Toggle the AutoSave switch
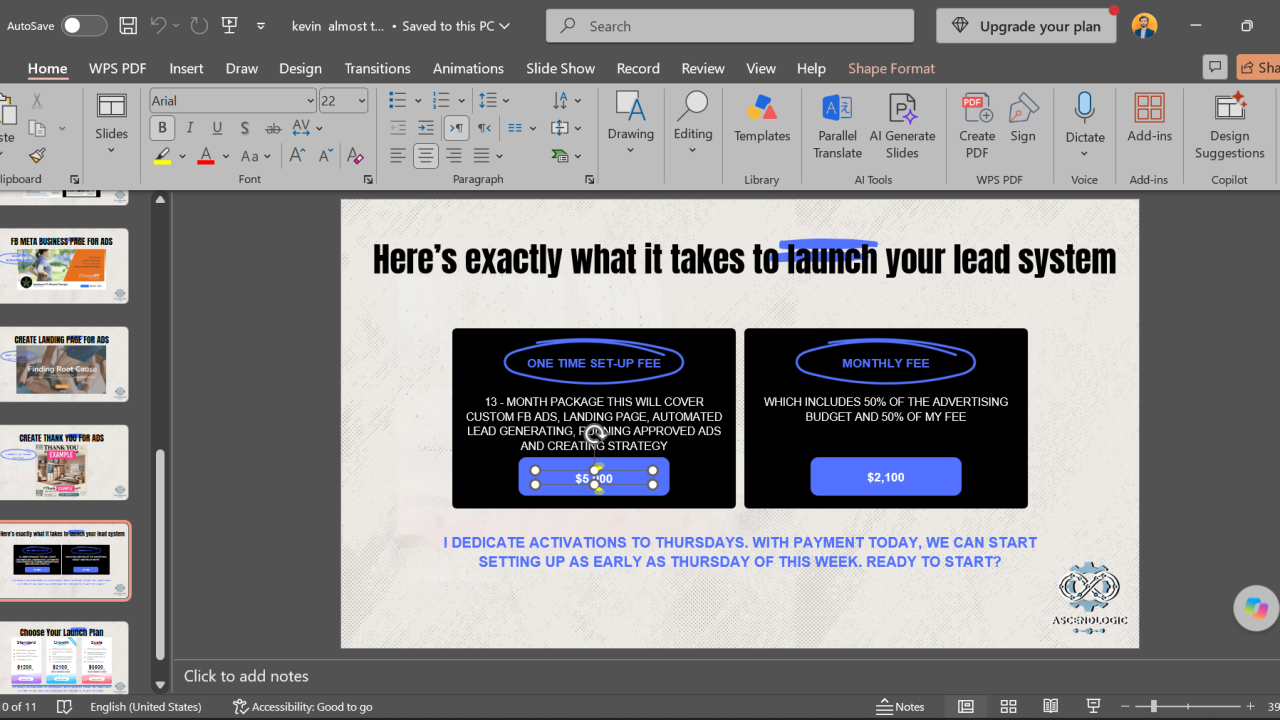This screenshot has height=720, width=1280. (x=84, y=26)
